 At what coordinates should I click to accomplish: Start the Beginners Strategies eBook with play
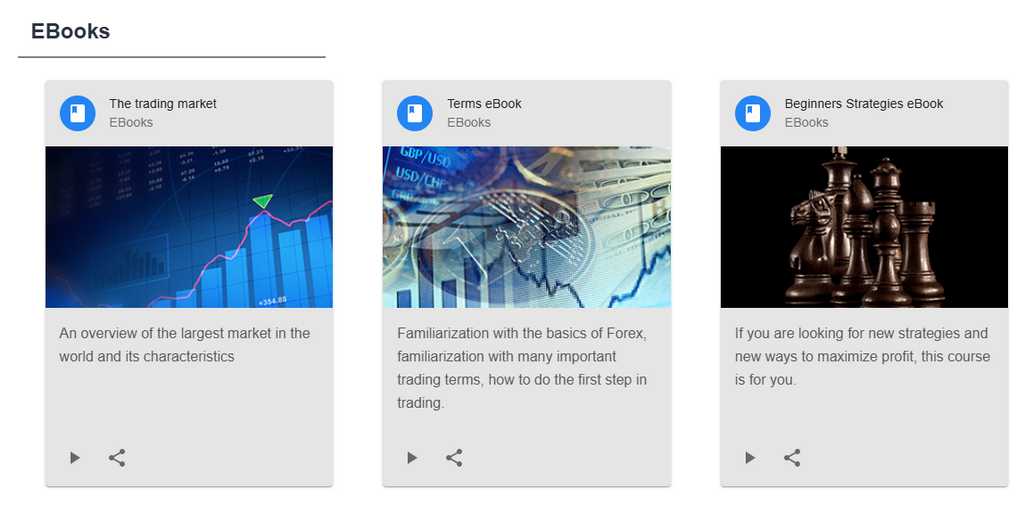[750, 458]
